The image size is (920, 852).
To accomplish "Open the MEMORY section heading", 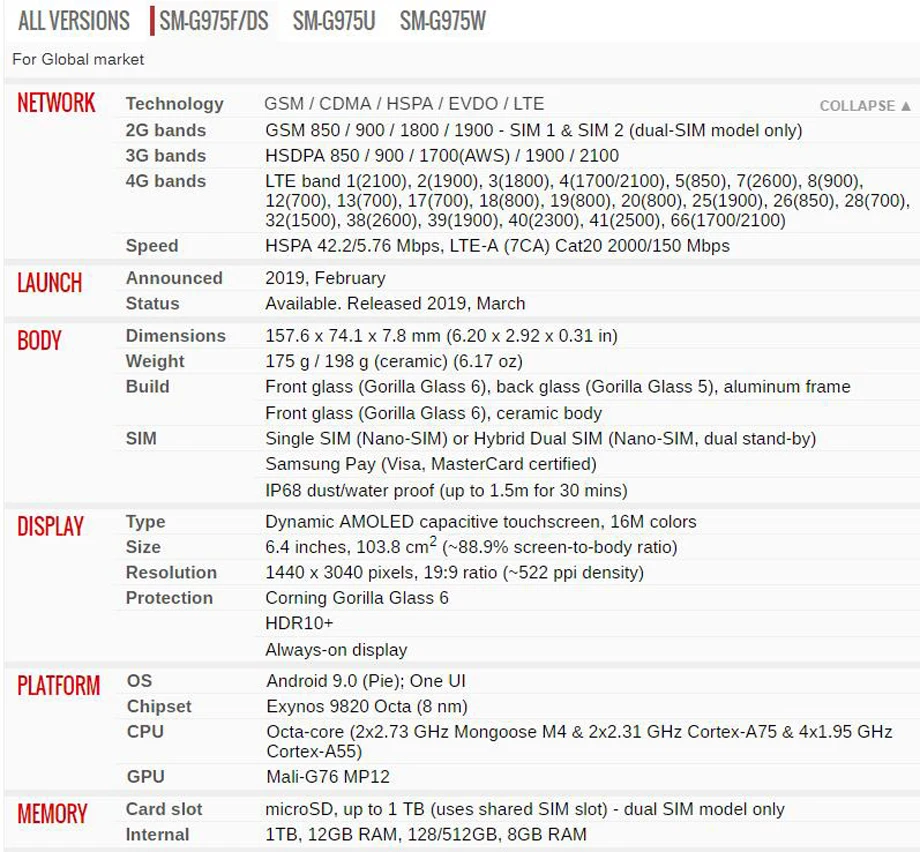I will point(52,814).
